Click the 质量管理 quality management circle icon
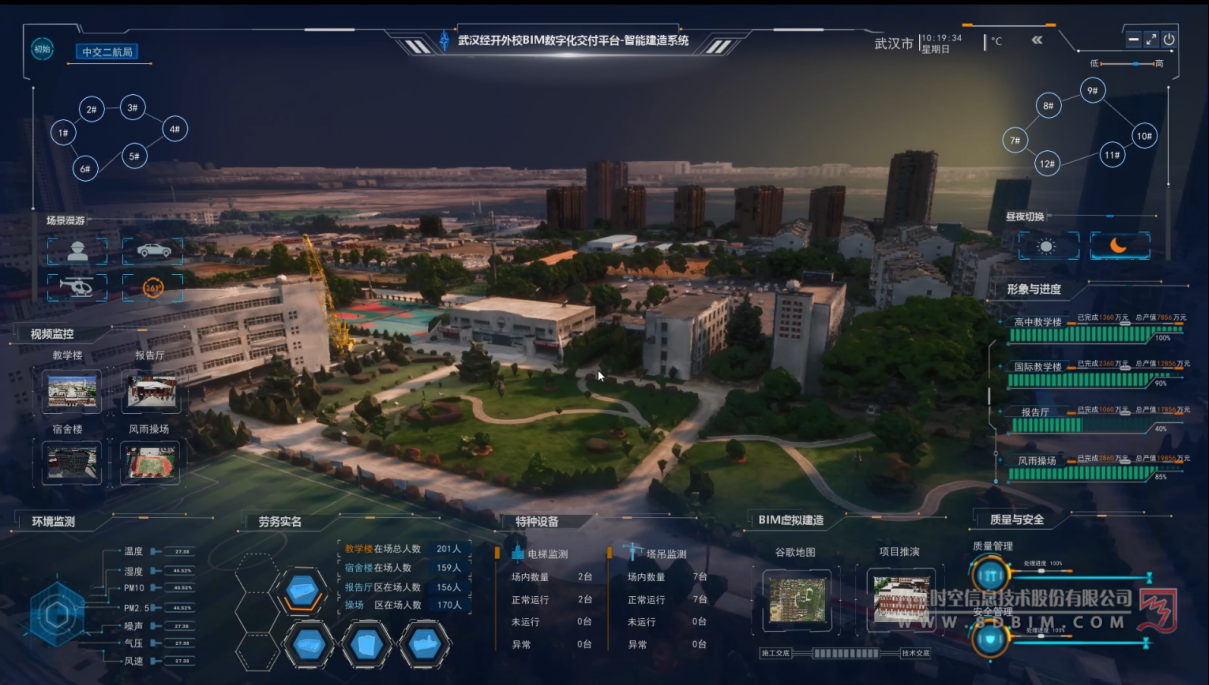This screenshot has height=685, width=1209. 989,576
